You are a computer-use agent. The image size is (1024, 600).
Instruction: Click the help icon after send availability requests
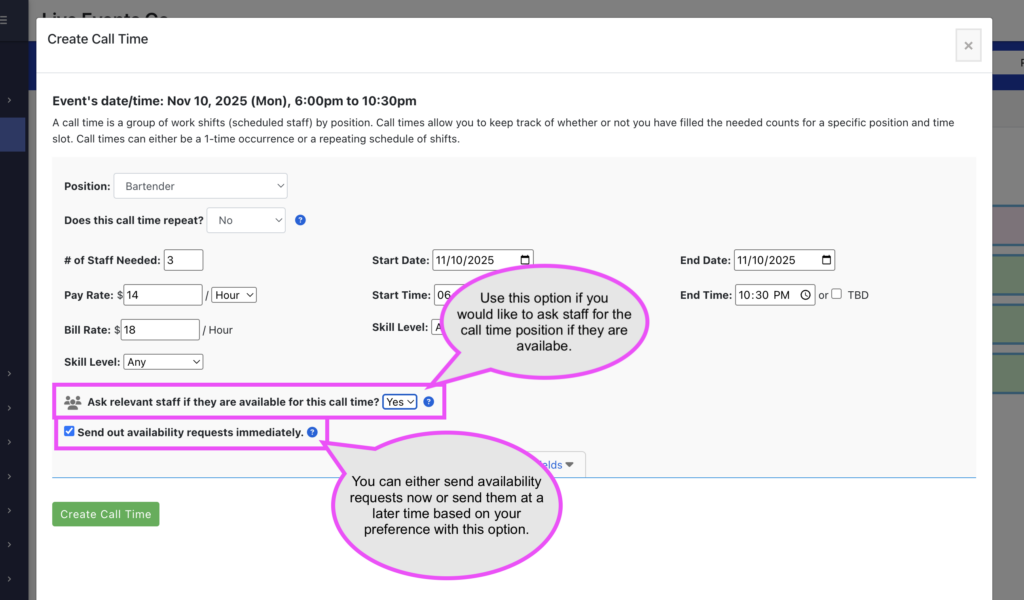pyautogui.click(x=311, y=430)
